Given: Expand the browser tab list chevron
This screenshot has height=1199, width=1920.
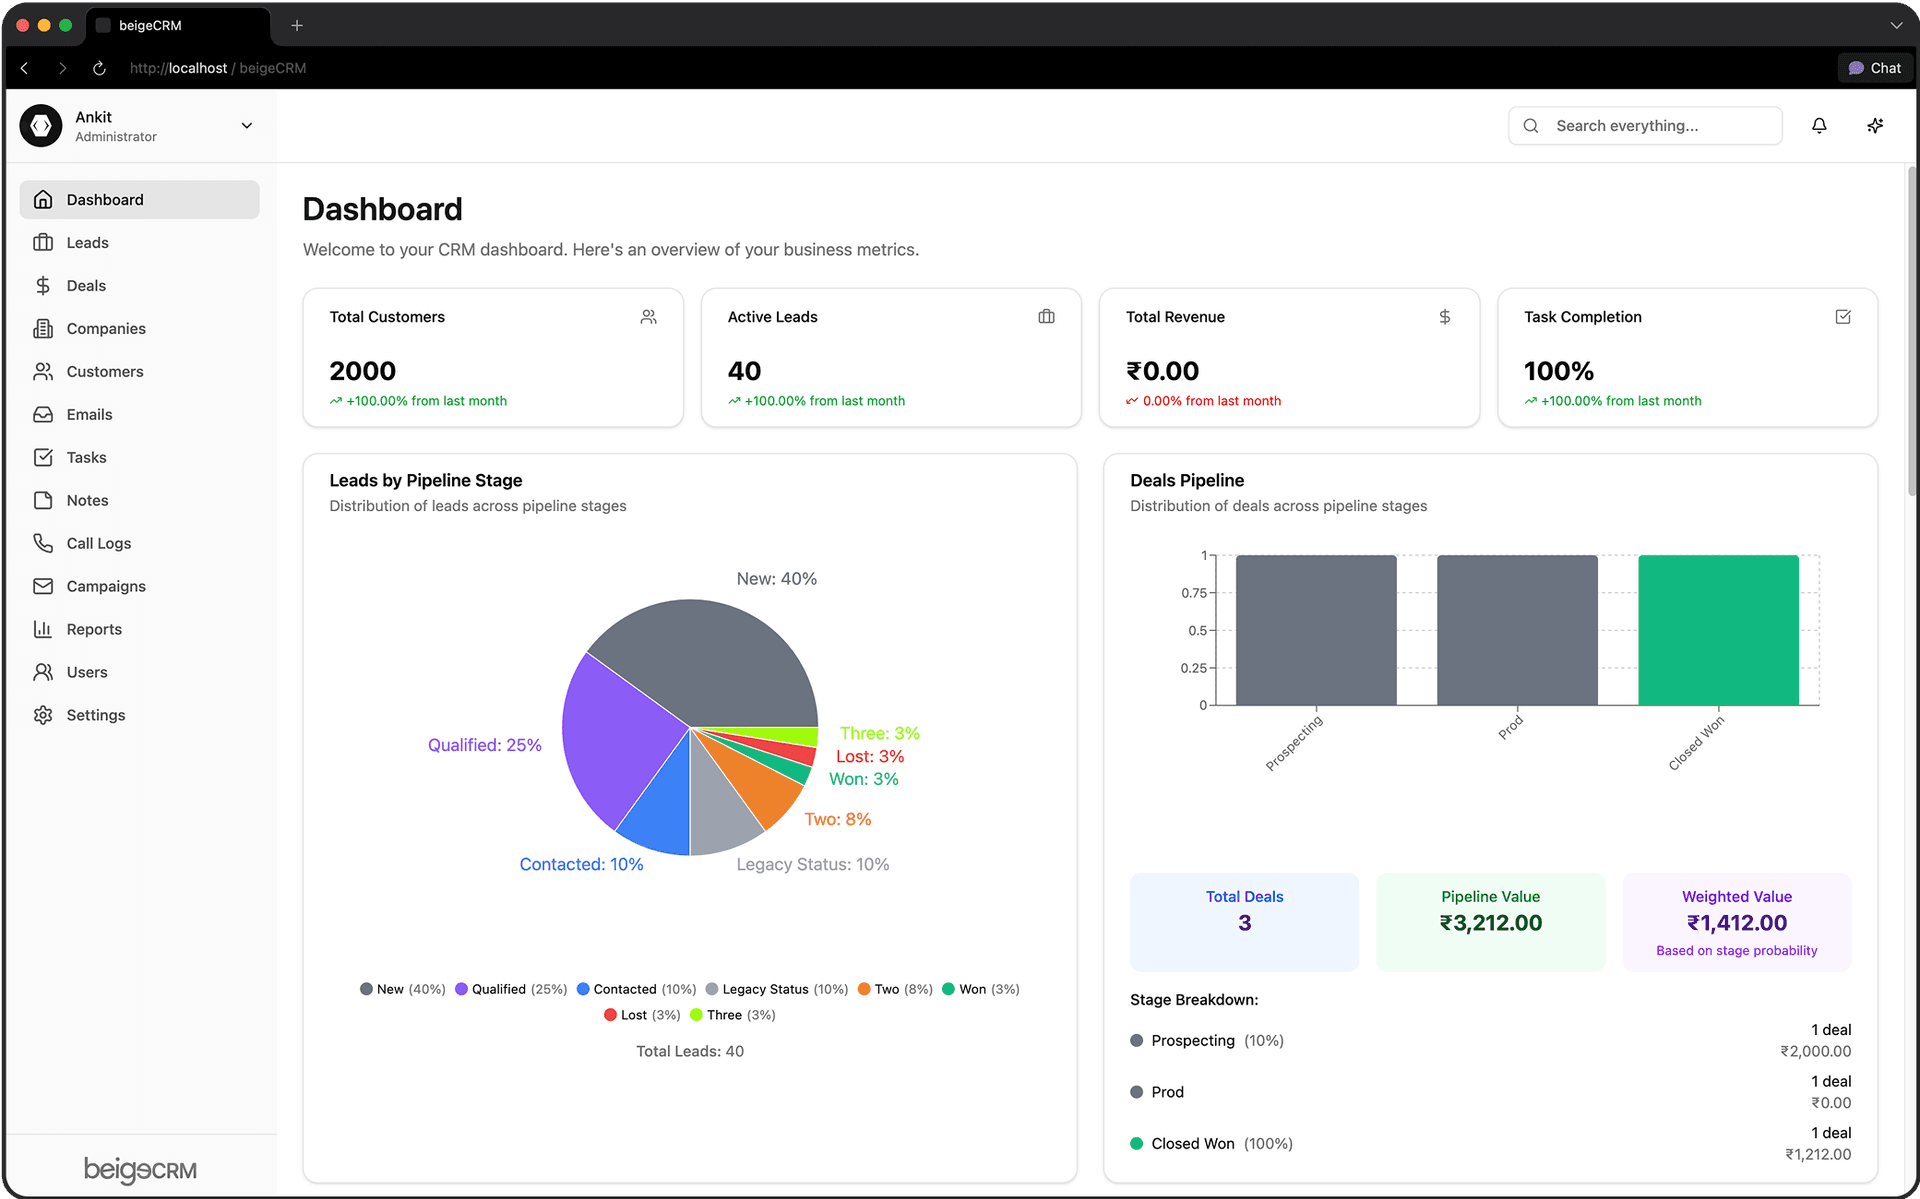Looking at the screenshot, I should click(1896, 25).
